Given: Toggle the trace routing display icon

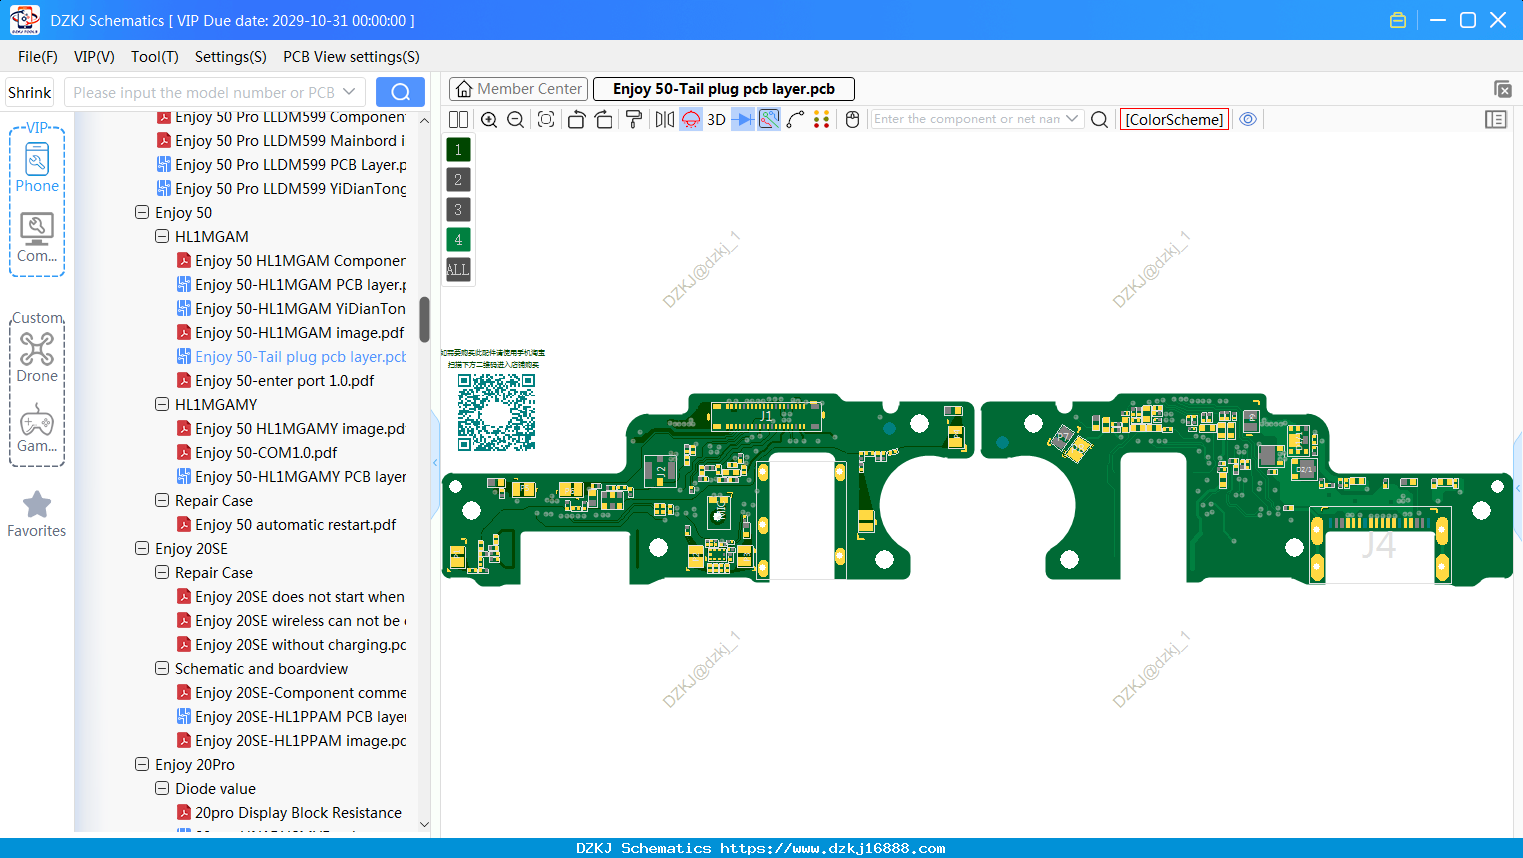Looking at the screenshot, I should click(x=769, y=120).
